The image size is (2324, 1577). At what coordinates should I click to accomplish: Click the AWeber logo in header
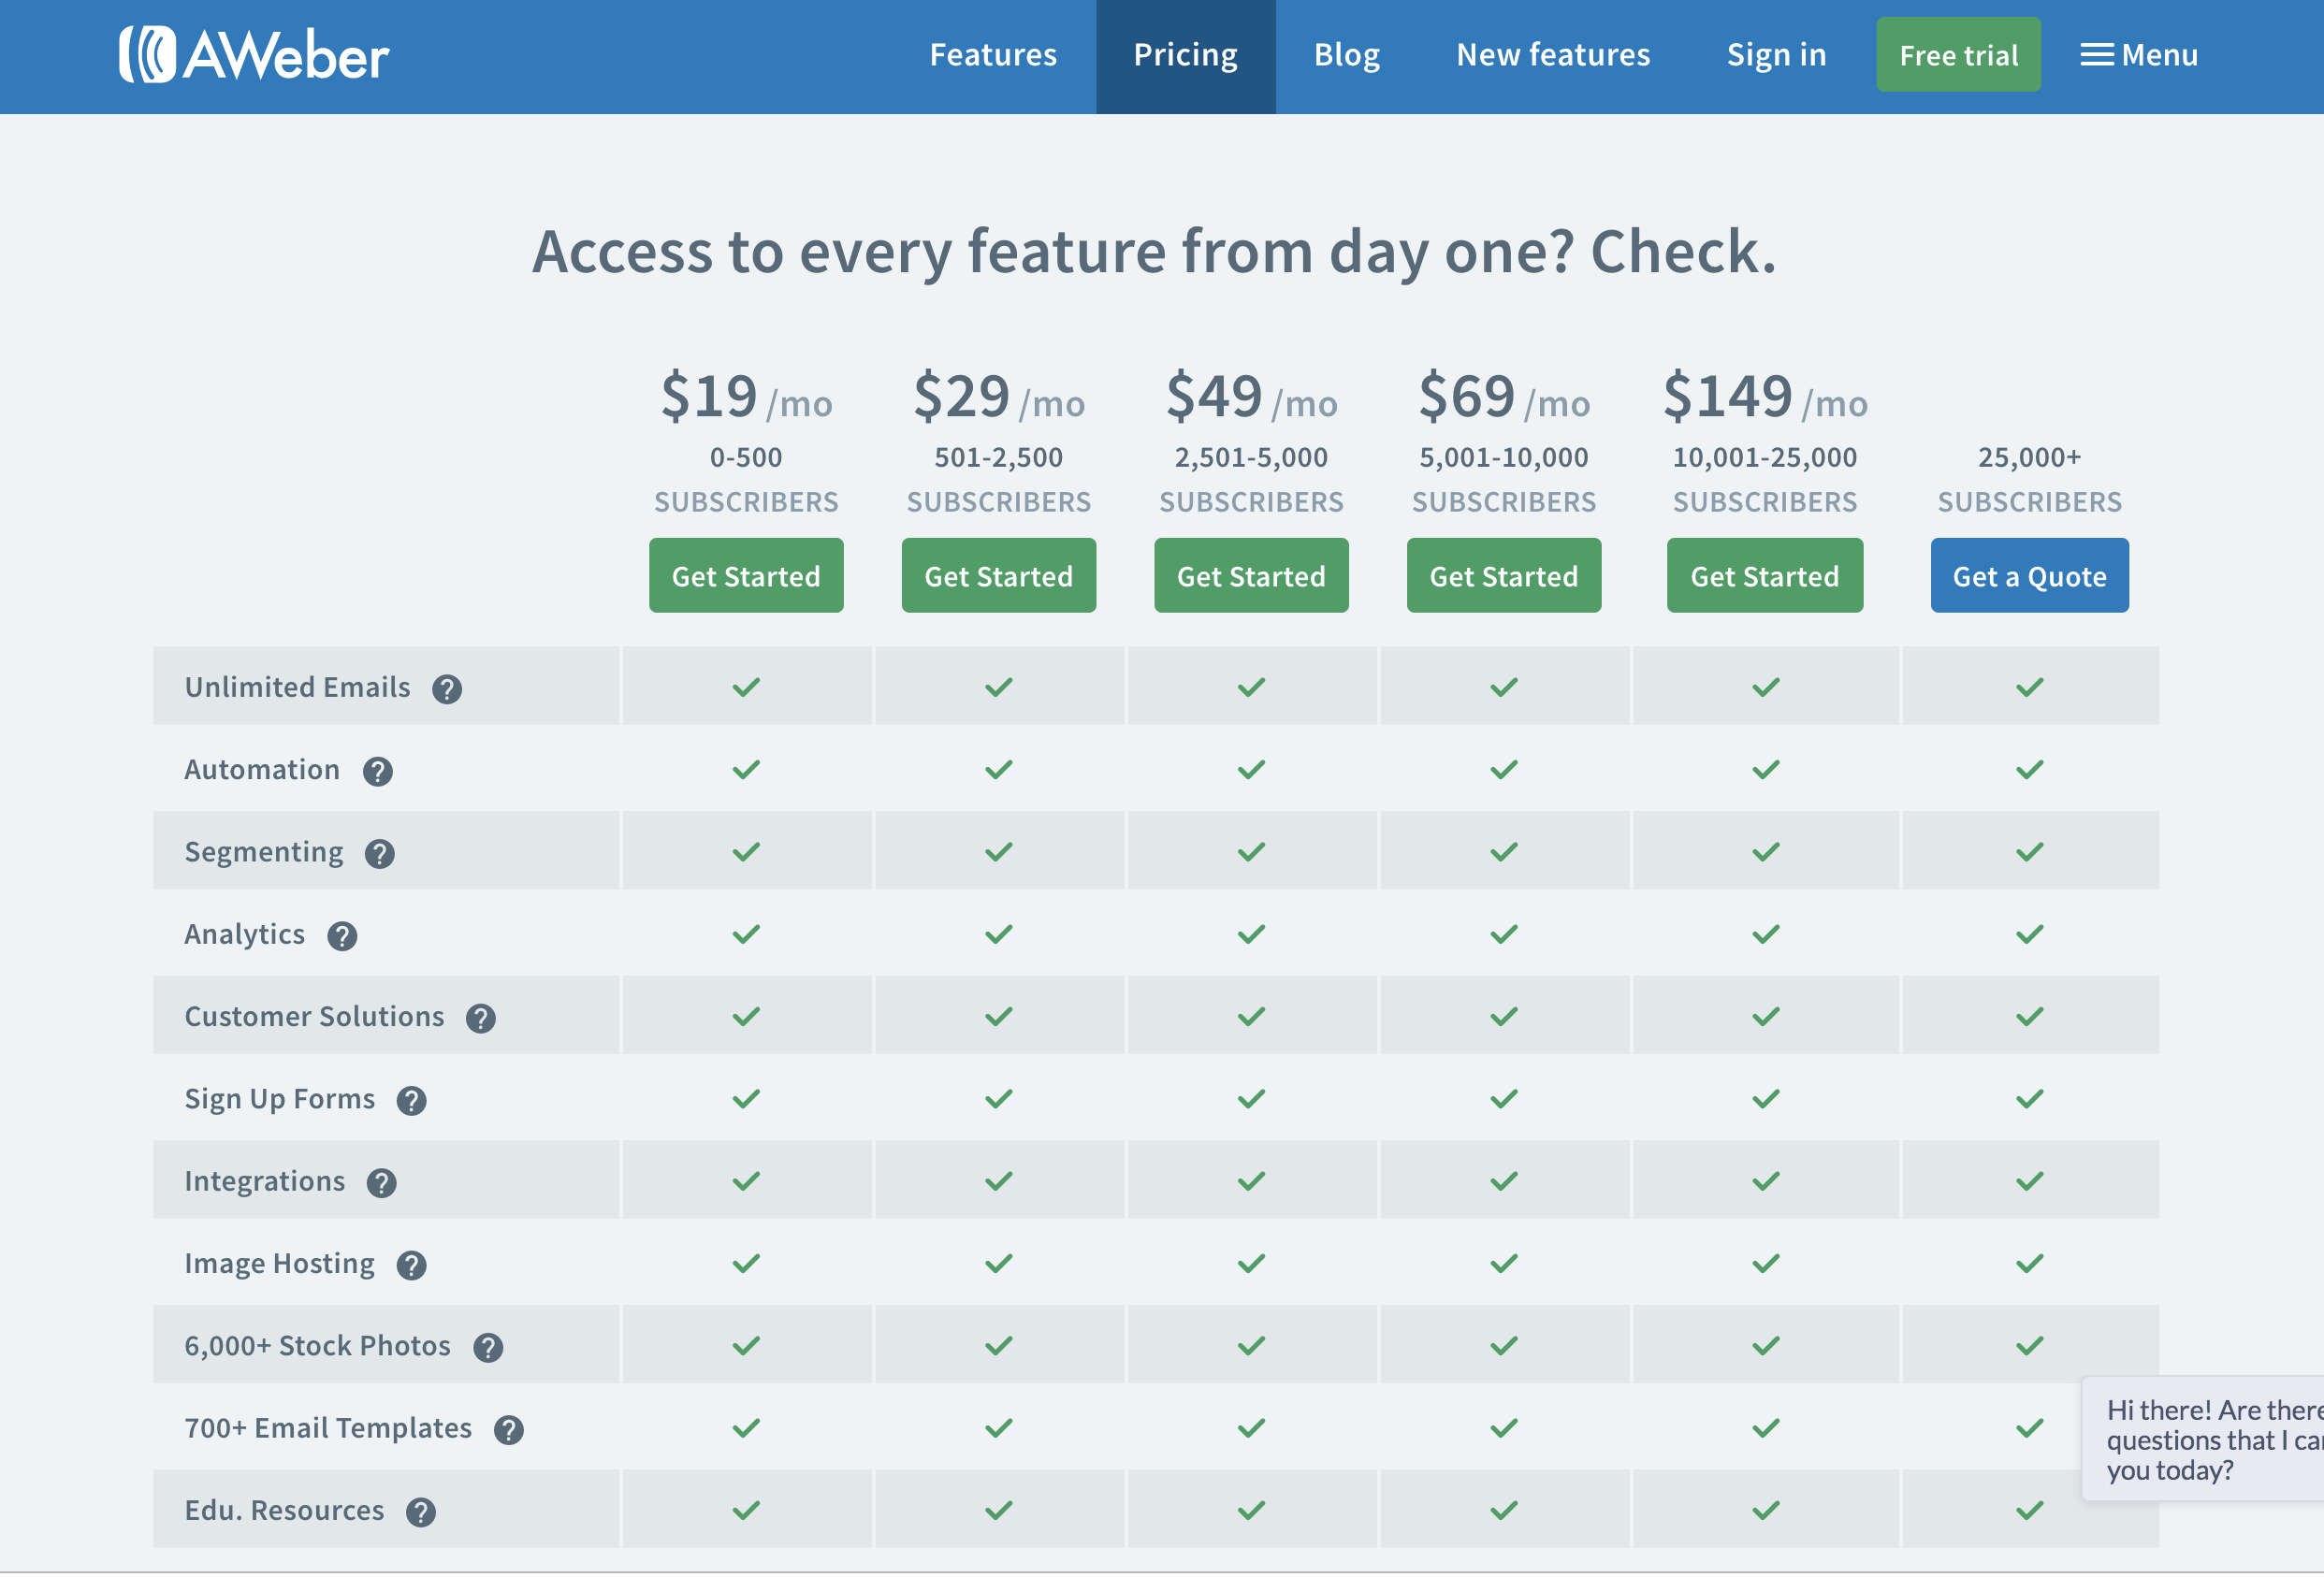[254, 55]
